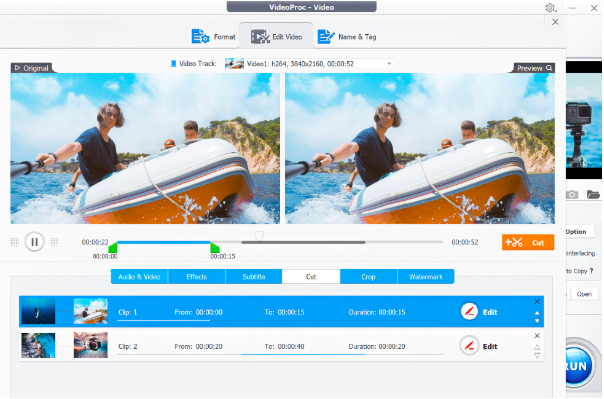Screen dimensions: 604x399
Task: Close the edit video dialog
Action: tap(555, 22)
